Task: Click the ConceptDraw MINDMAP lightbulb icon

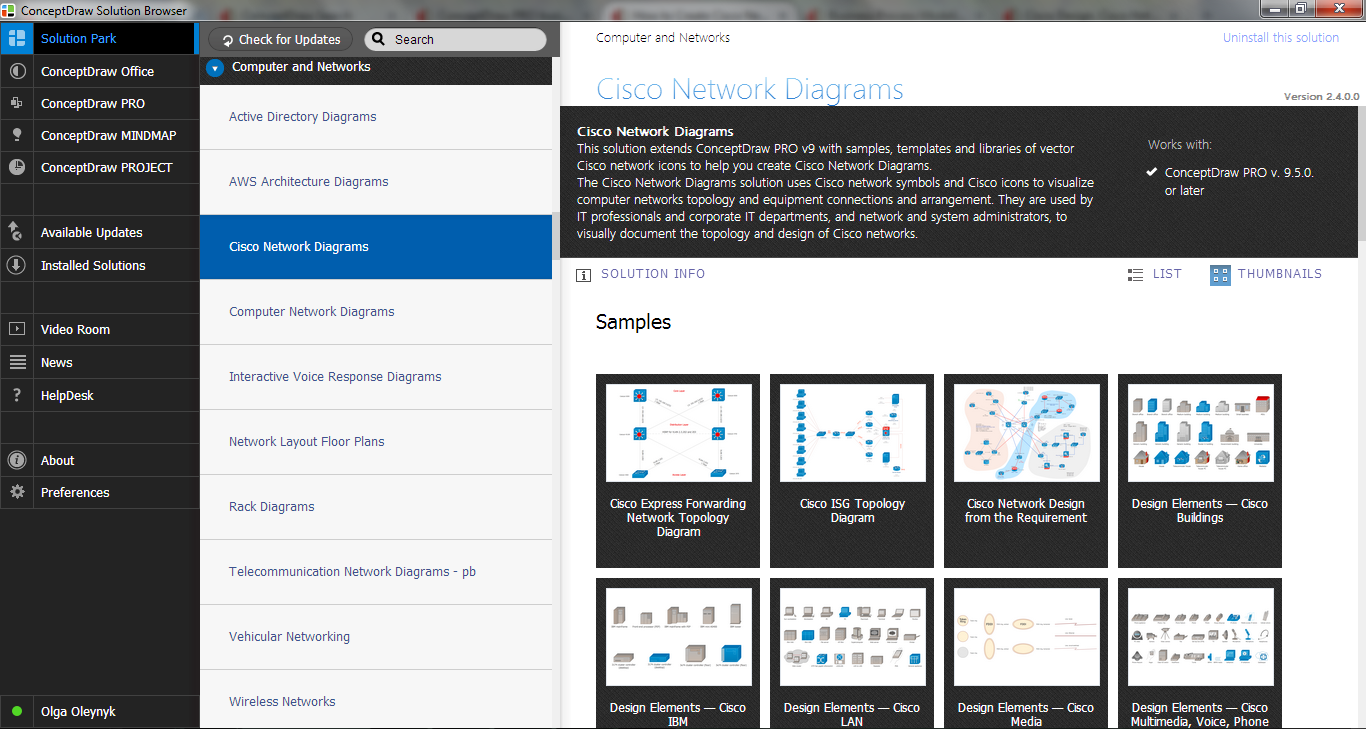Action: point(17,136)
